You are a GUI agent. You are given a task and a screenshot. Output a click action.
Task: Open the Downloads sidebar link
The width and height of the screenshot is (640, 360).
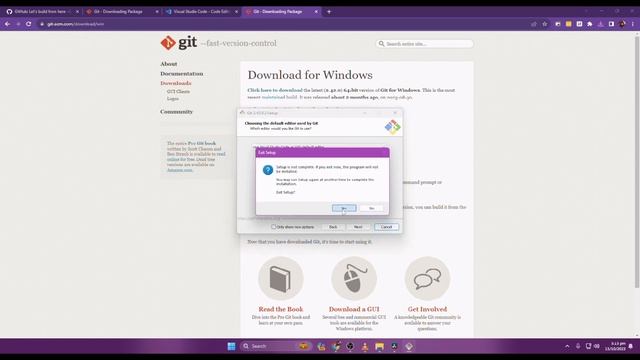(x=176, y=83)
